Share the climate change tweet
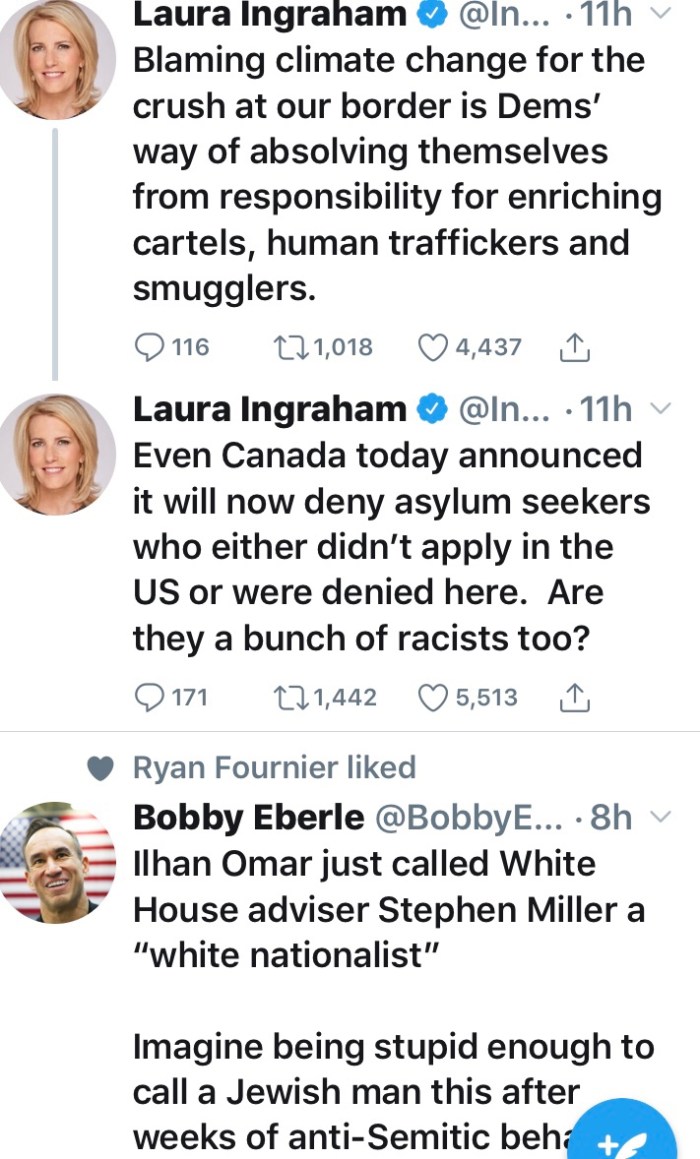 point(574,347)
